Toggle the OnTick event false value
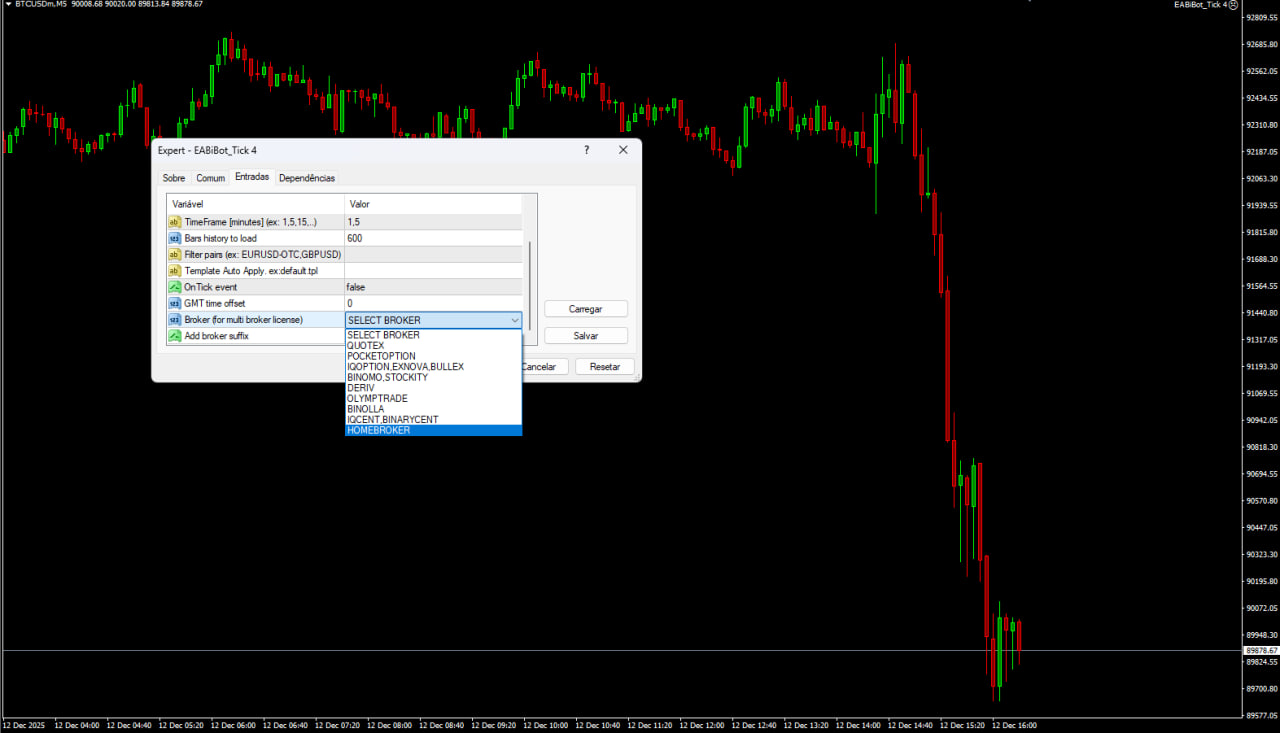 [432, 287]
